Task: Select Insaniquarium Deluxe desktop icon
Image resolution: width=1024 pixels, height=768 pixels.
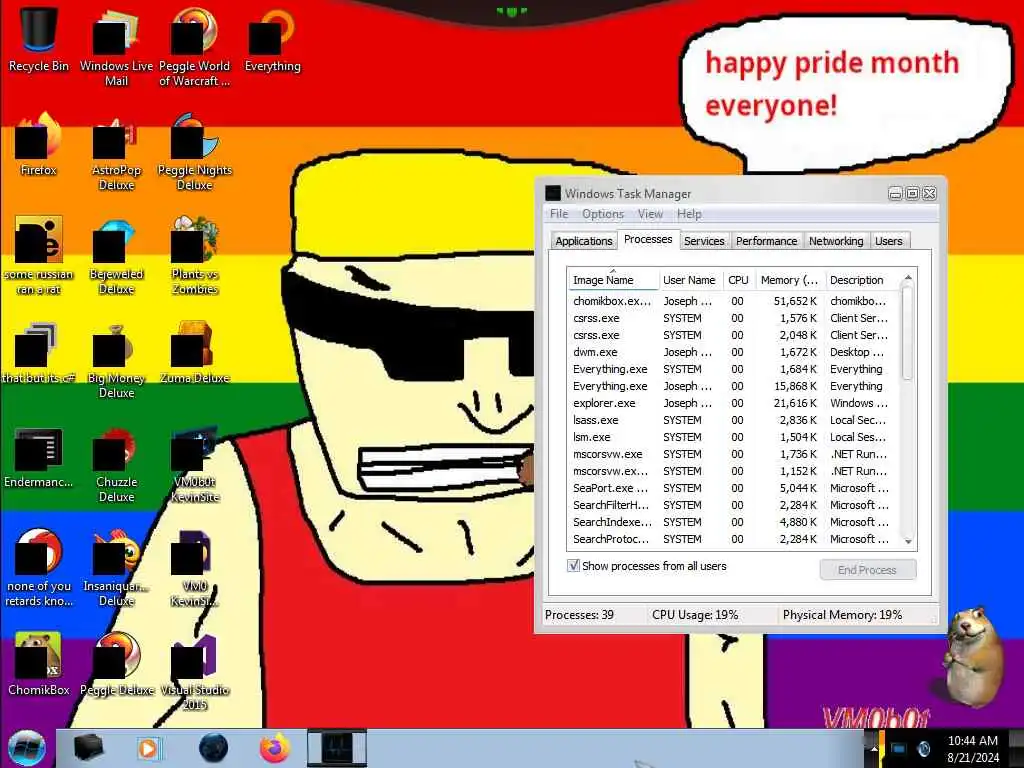Action: 116,568
